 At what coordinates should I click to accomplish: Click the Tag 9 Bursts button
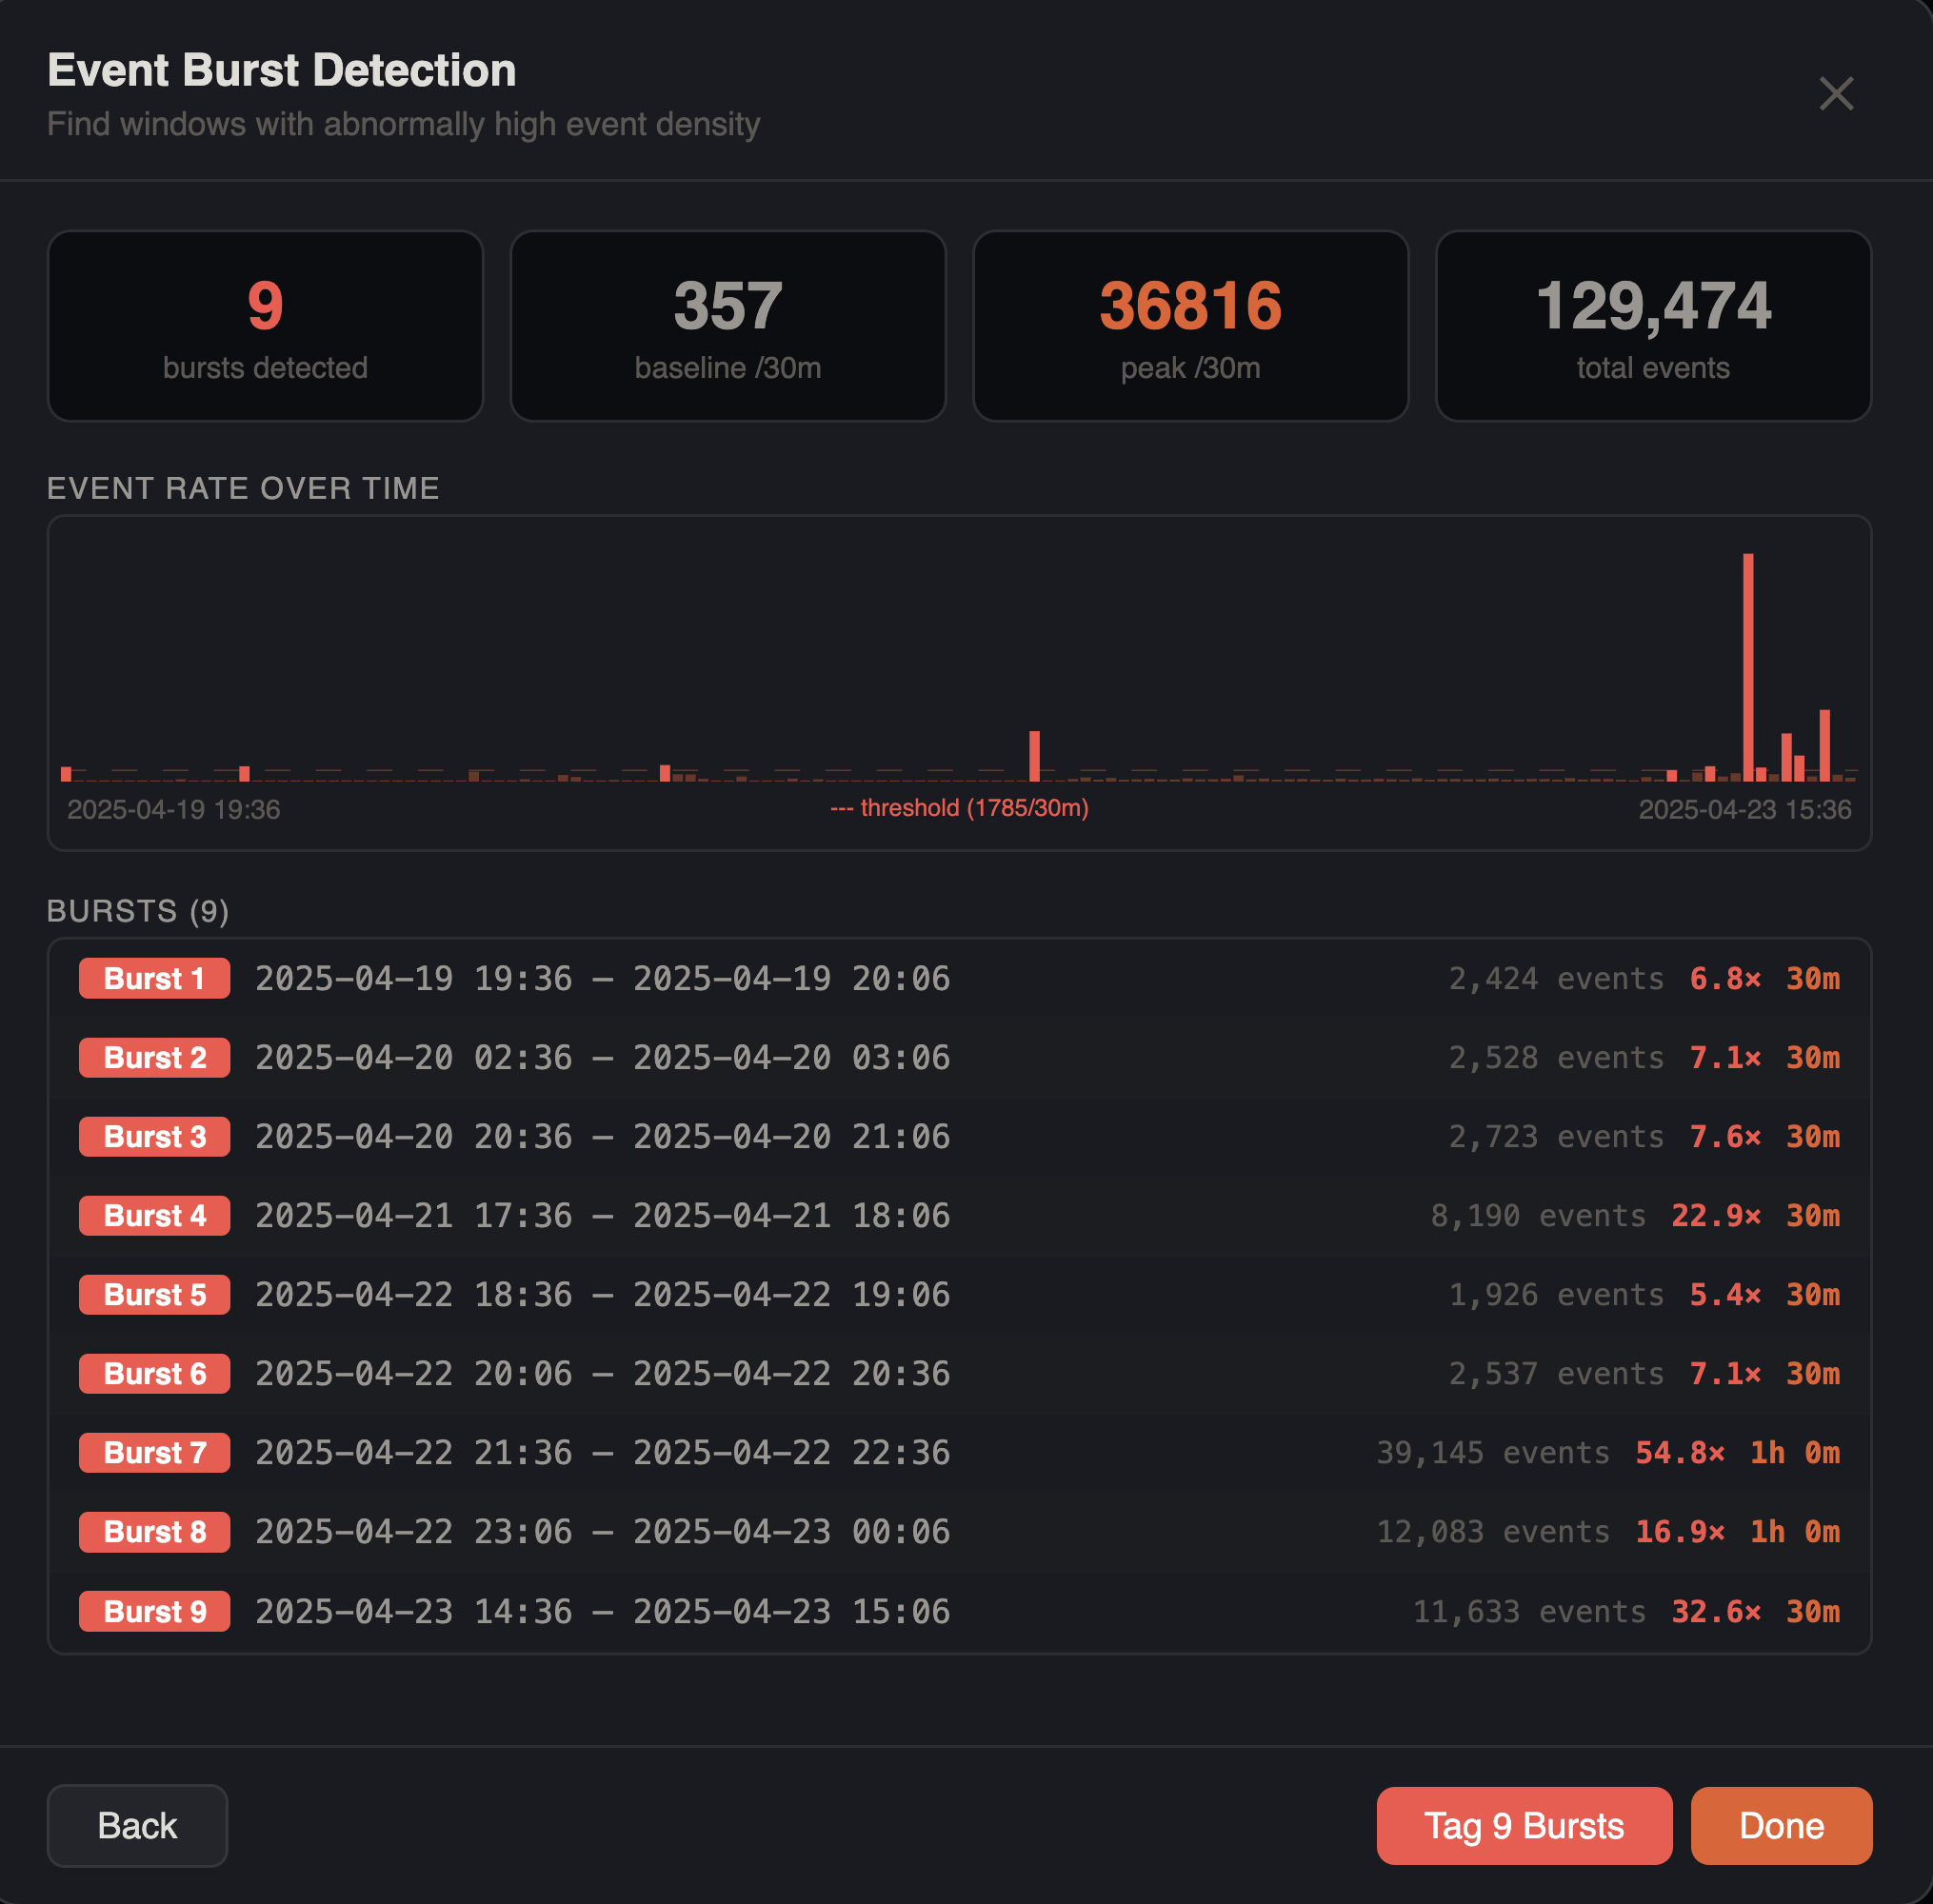[x=1523, y=1825]
